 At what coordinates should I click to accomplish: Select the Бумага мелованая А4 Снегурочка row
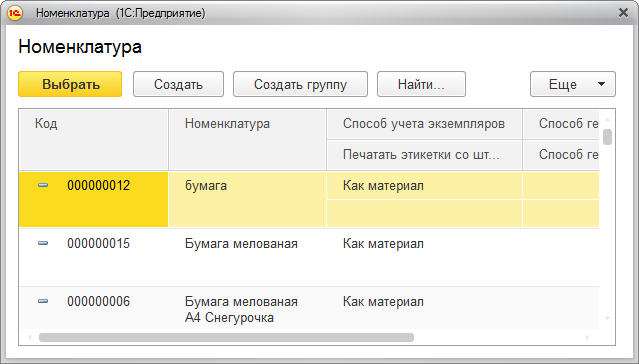(x=309, y=308)
